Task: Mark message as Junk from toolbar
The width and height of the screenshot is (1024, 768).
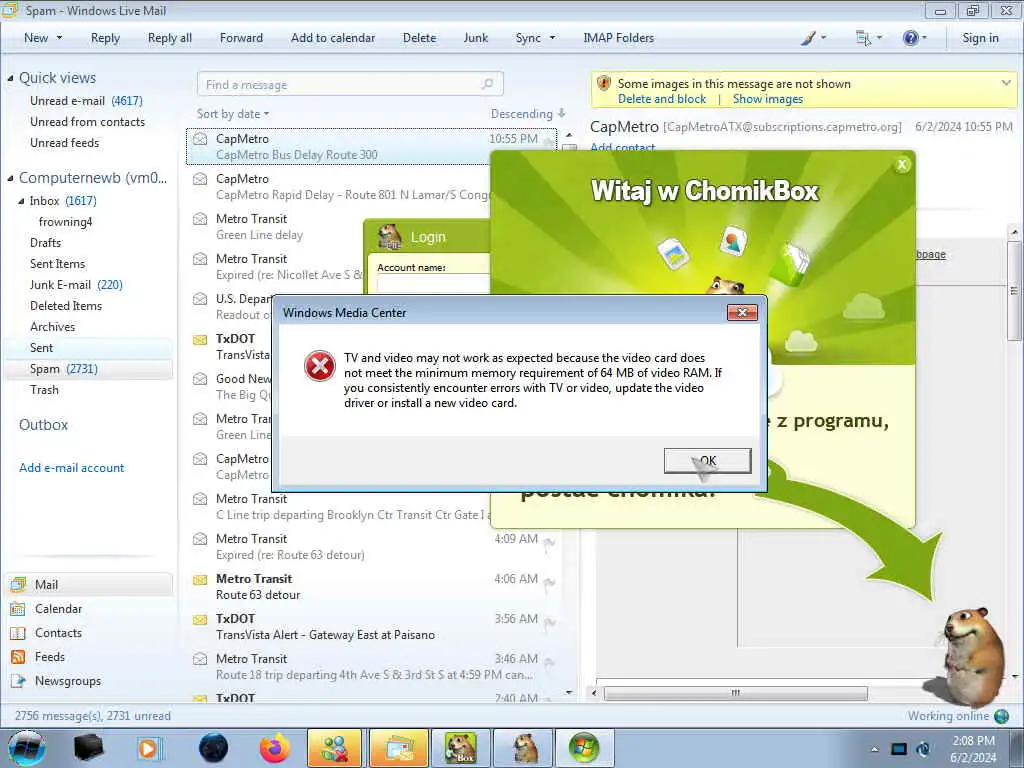Action: click(x=475, y=38)
